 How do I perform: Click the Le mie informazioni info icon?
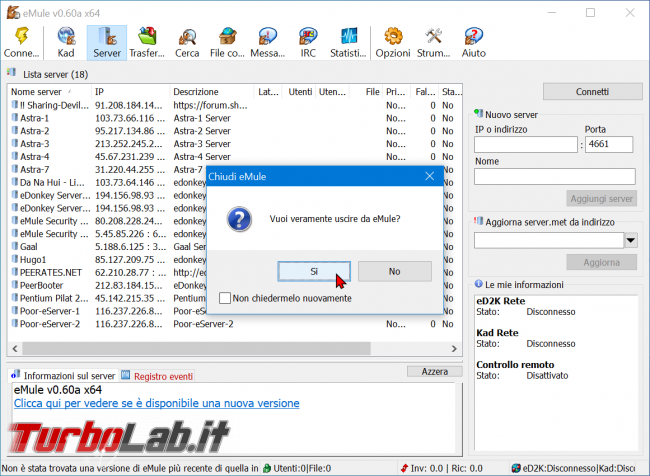tap(479, 284)
